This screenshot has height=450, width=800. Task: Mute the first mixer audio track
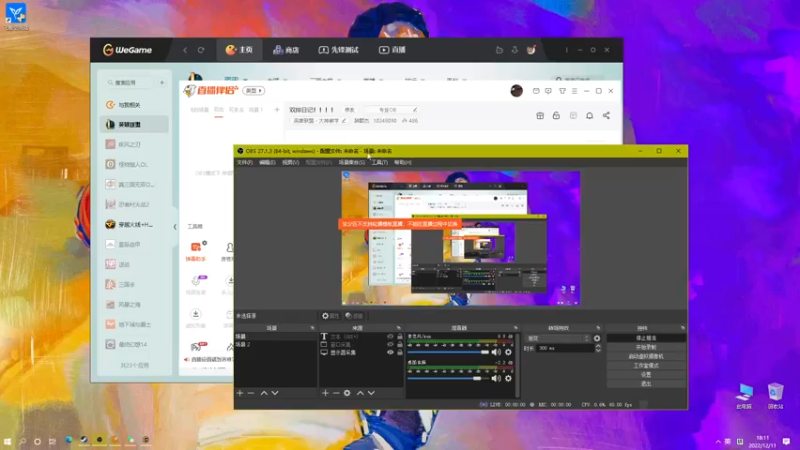tap(496, 352)
